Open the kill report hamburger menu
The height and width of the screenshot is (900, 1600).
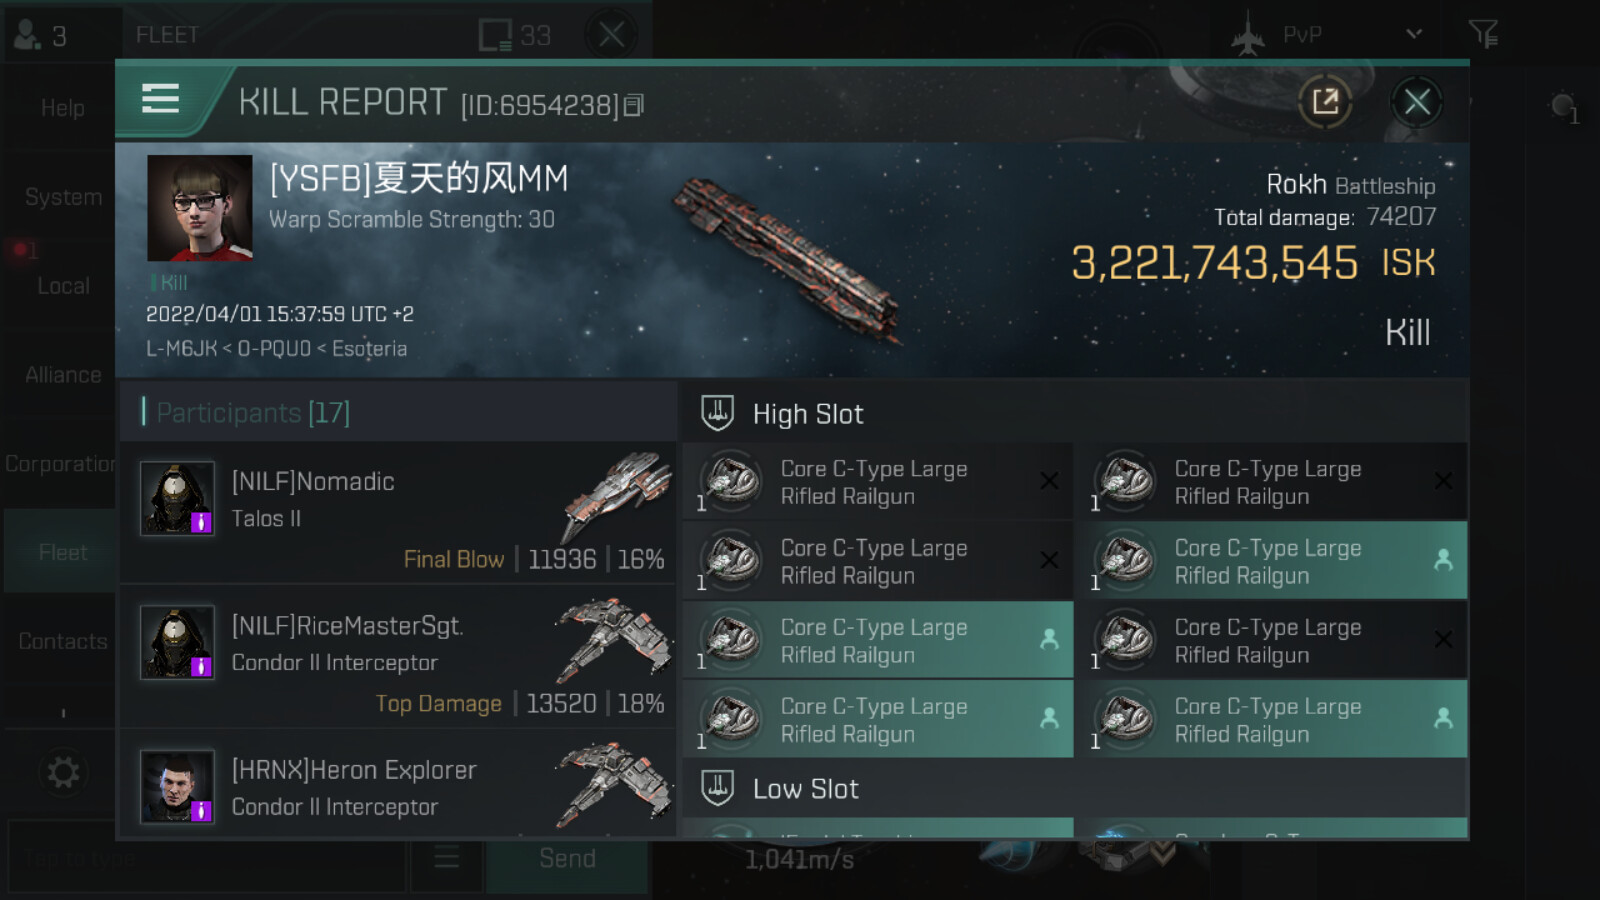pyautogui.click(x=161, y=99)
